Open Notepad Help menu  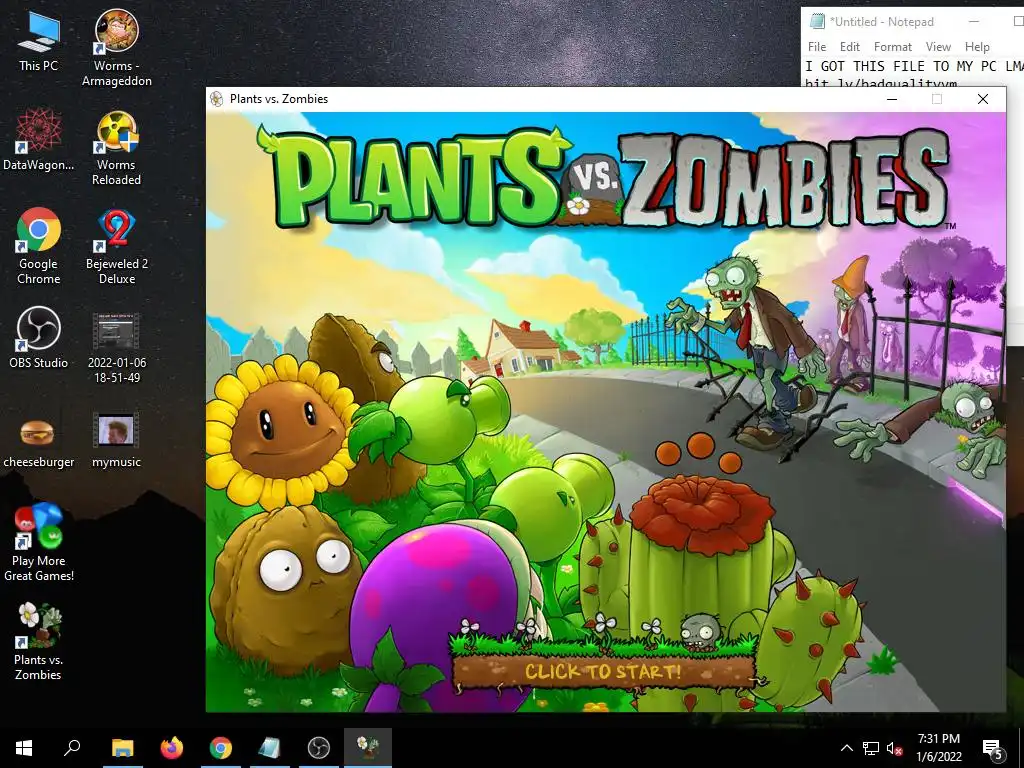click(x=977, y=46)
